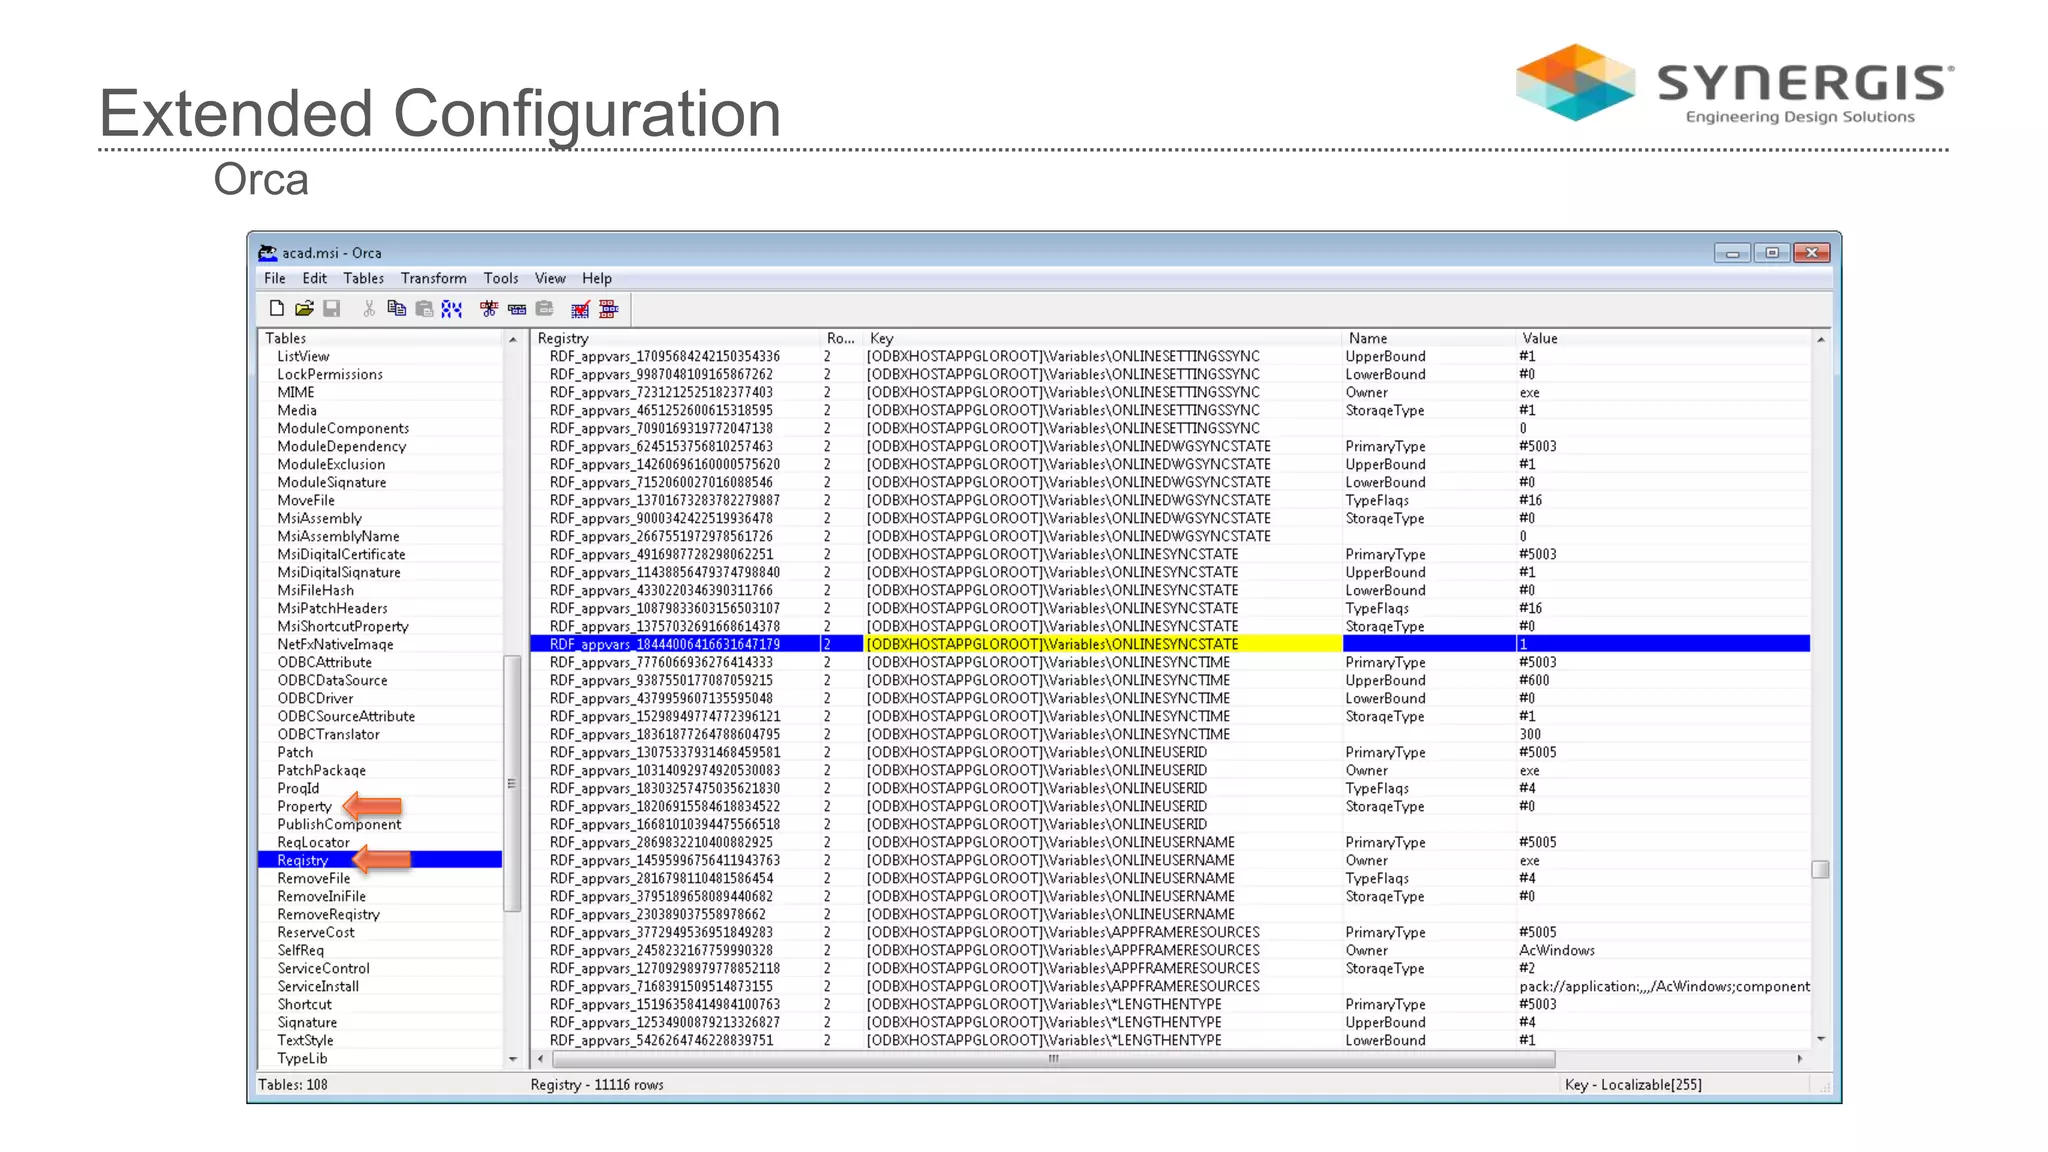Screen dimensions: 2048x1152
Task: Click the Orca app icon in title bar
Action: pos(267,253)
